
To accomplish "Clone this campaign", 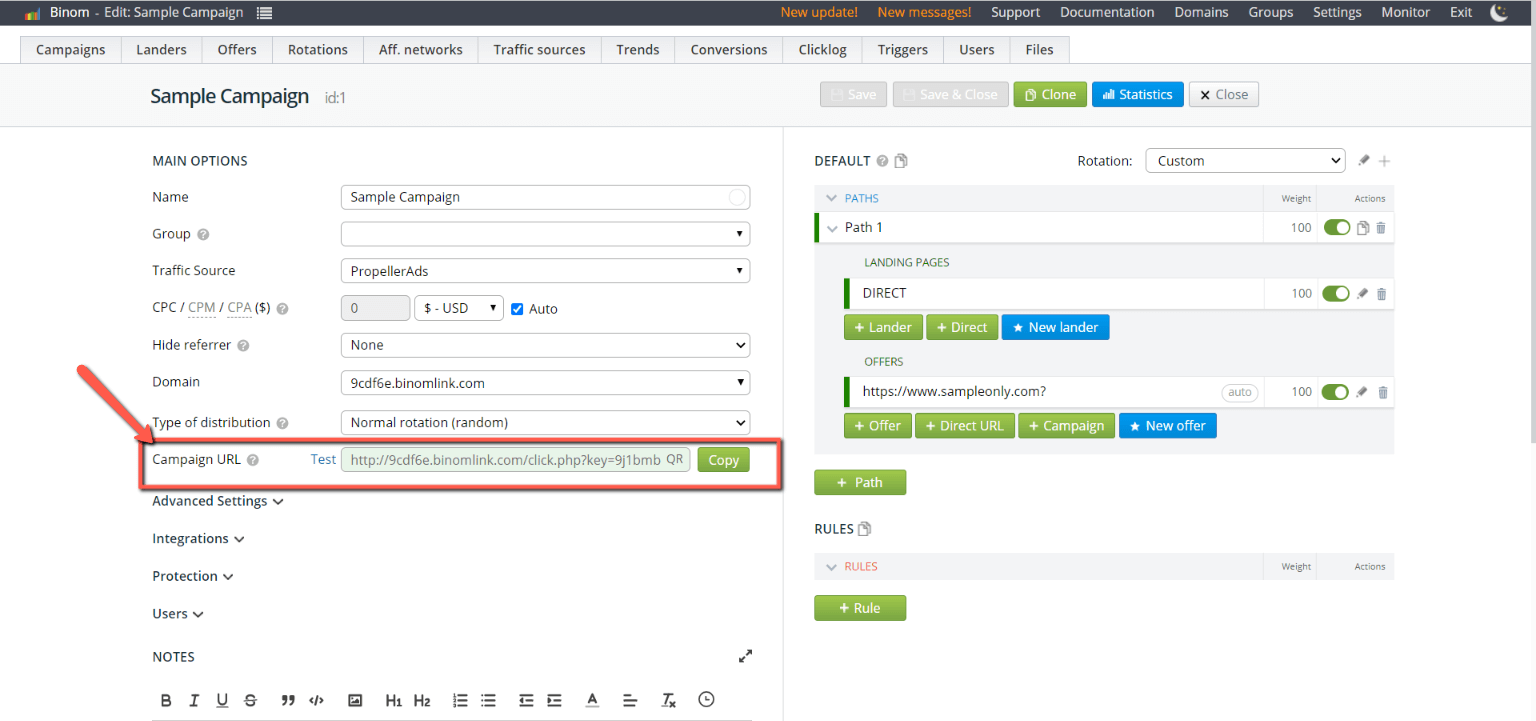I will (x=1050, y=94).
